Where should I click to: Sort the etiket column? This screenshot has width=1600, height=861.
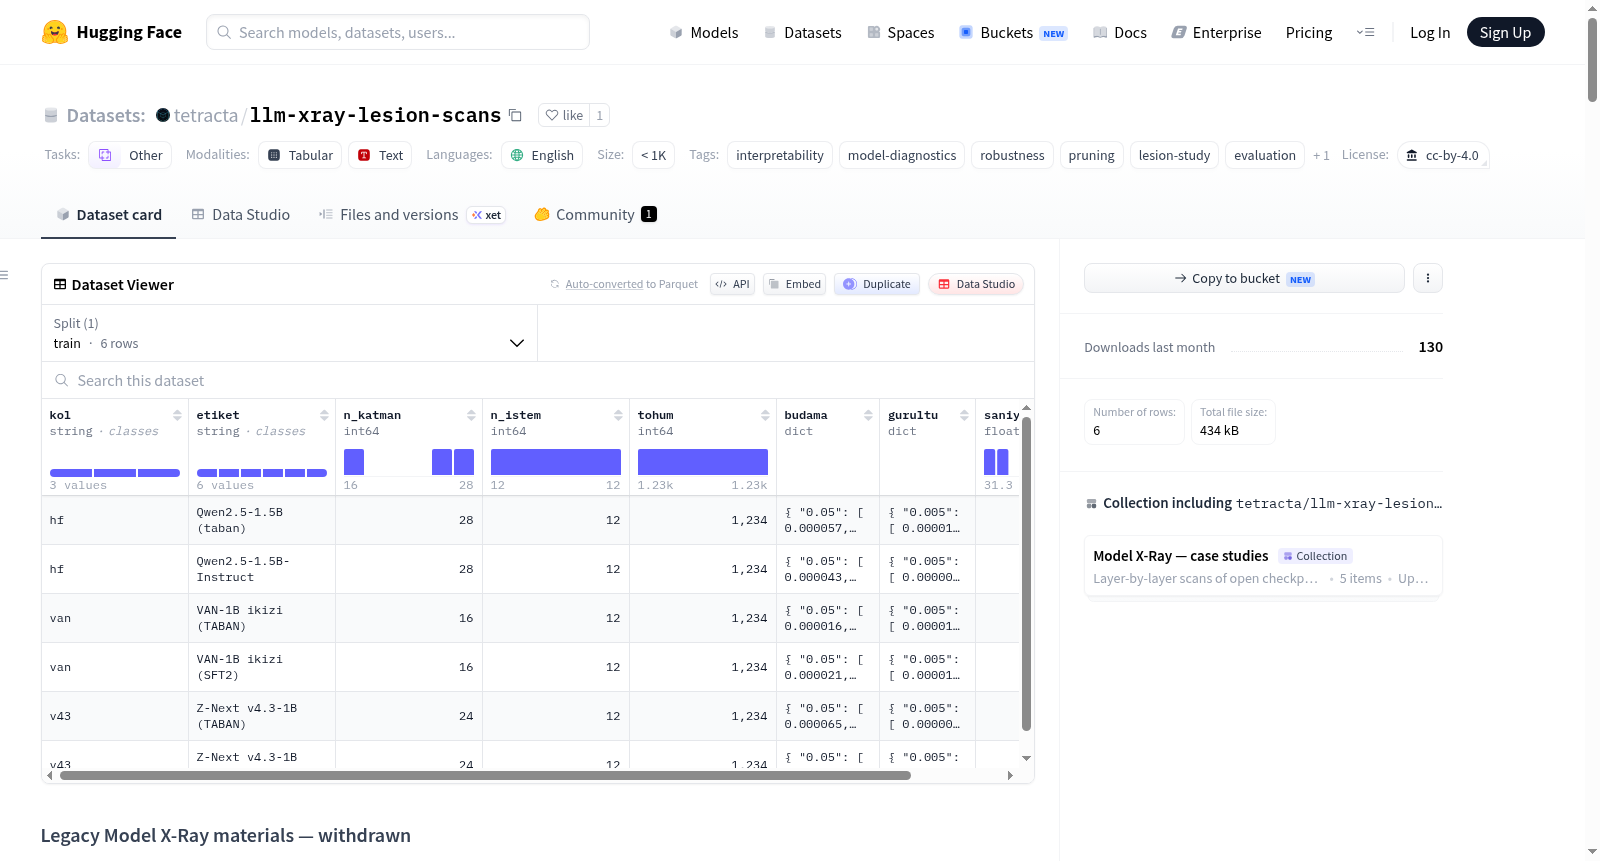coord(324,415)
